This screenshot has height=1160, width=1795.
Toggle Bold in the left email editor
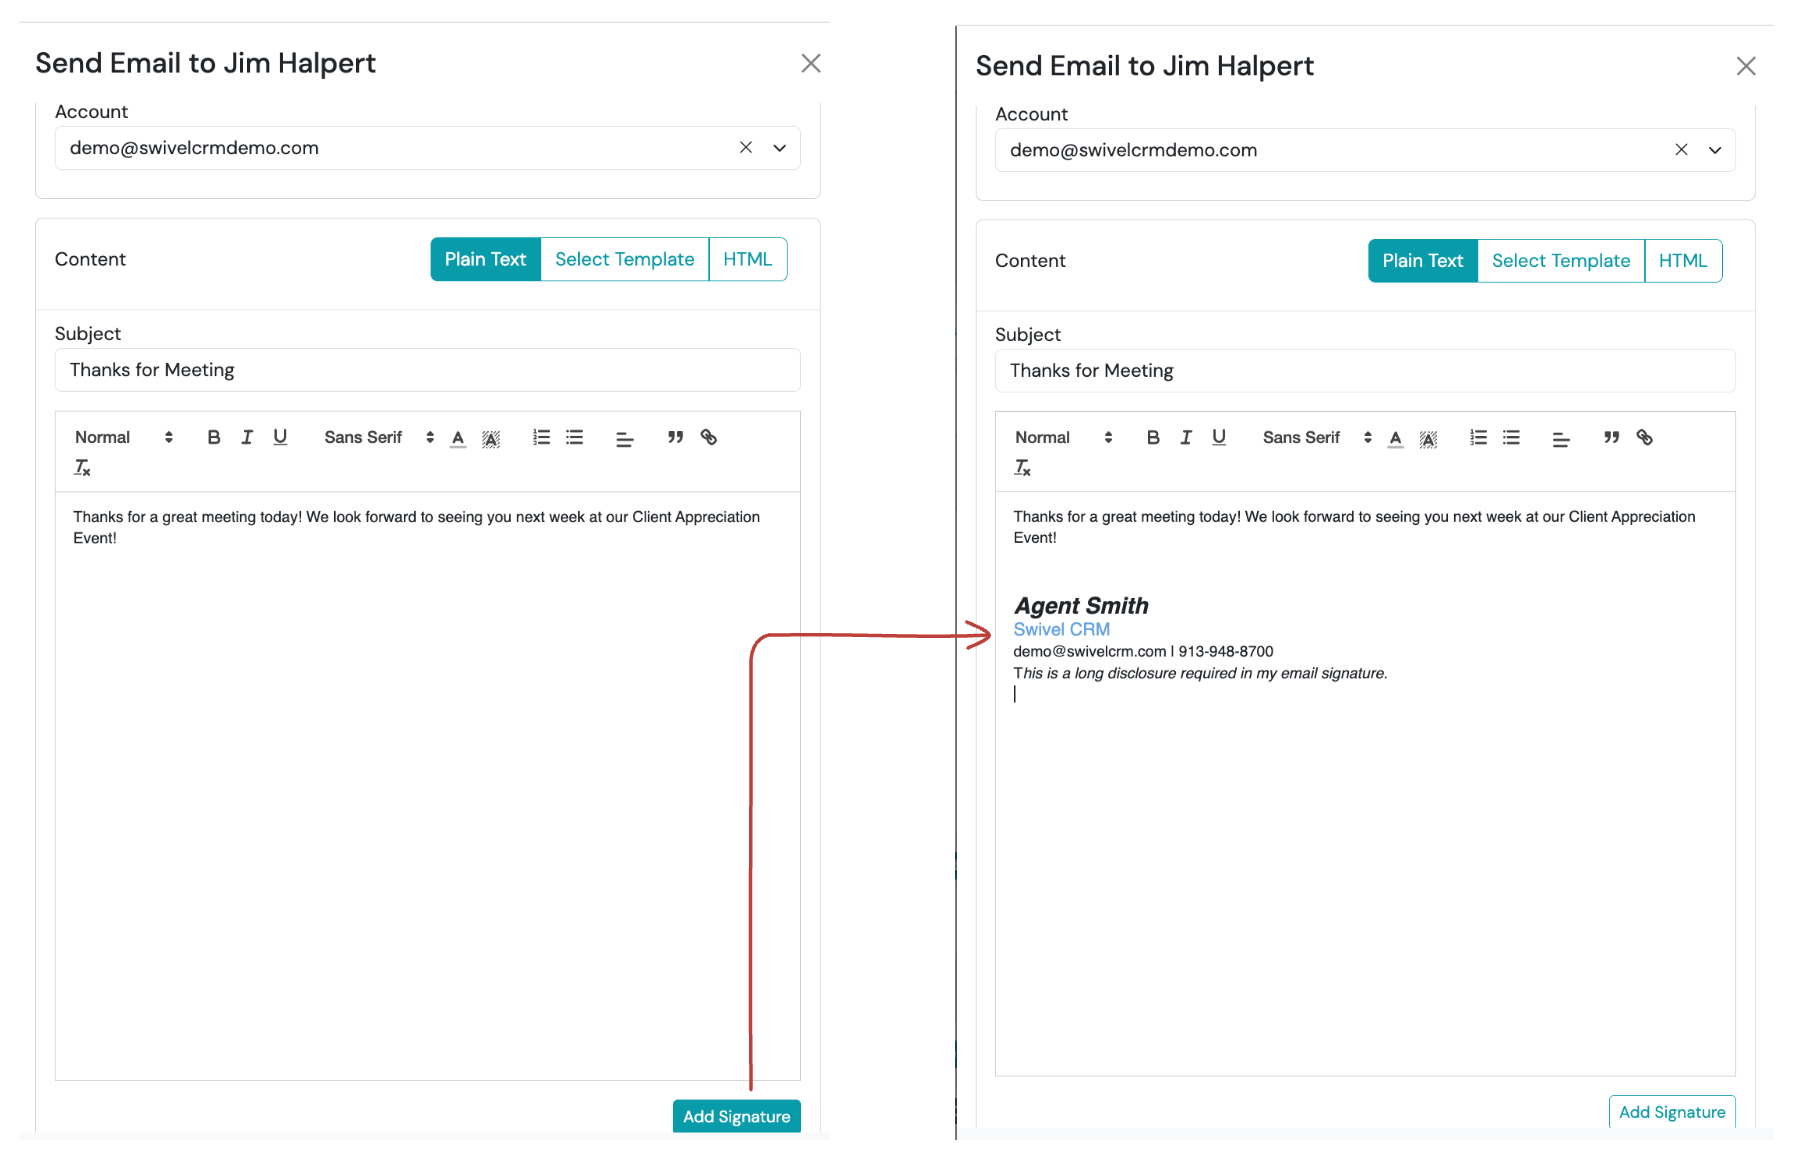click(x=214, y=437)
